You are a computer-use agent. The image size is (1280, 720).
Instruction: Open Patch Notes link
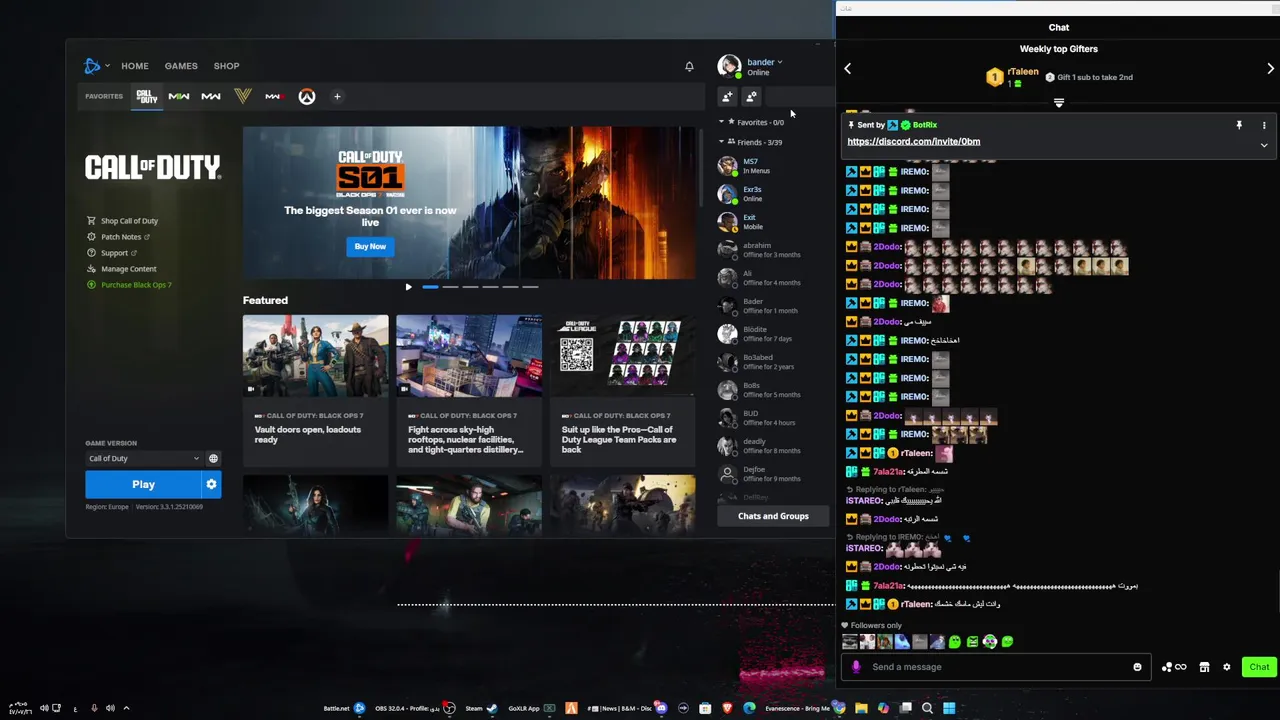click(x=119, y=237)
